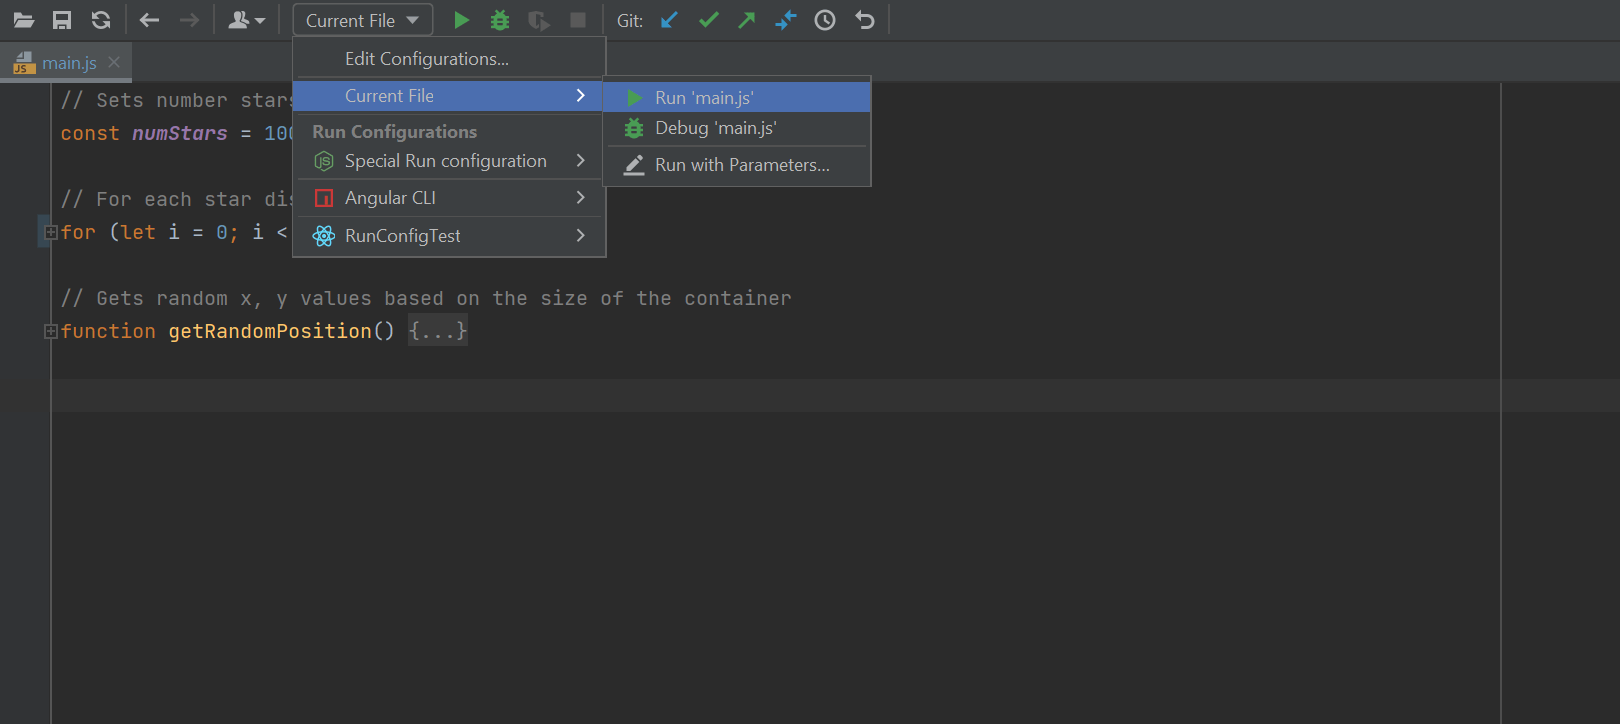Click the Synchronize refresh icon
Screen dimensions: 1620x724
101,20
